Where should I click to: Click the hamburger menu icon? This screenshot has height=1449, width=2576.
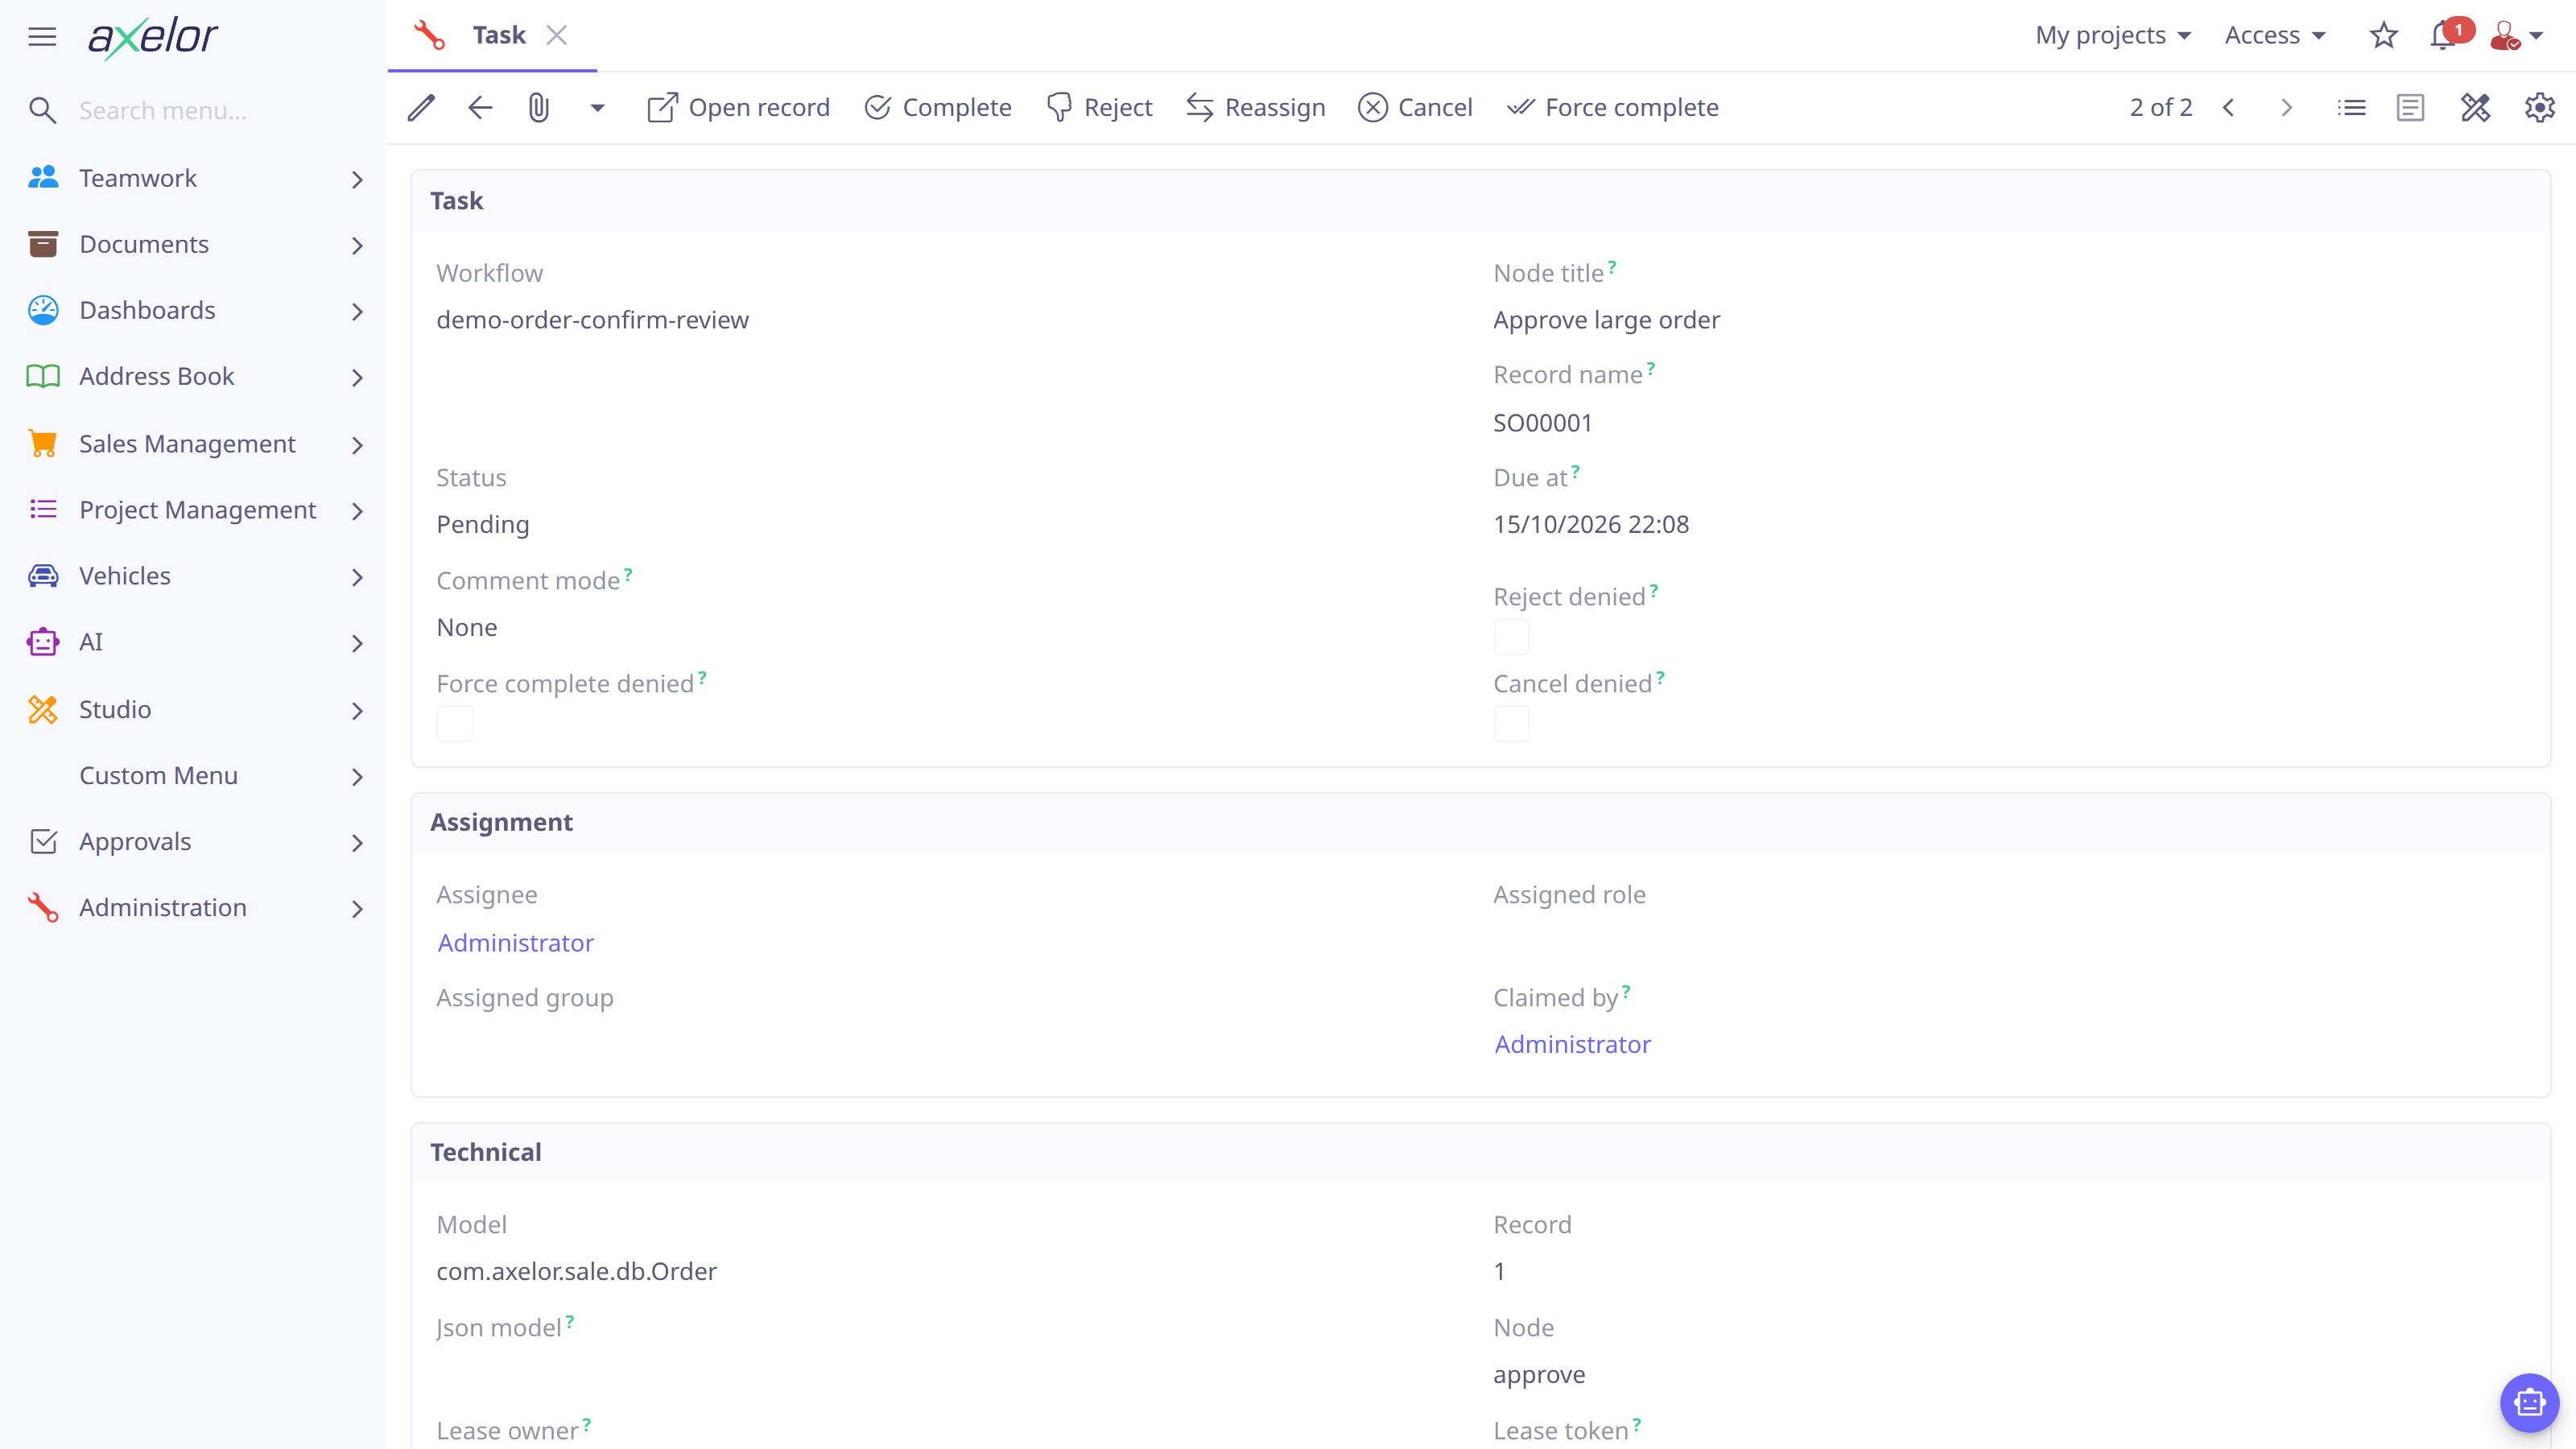coord(42,37)
